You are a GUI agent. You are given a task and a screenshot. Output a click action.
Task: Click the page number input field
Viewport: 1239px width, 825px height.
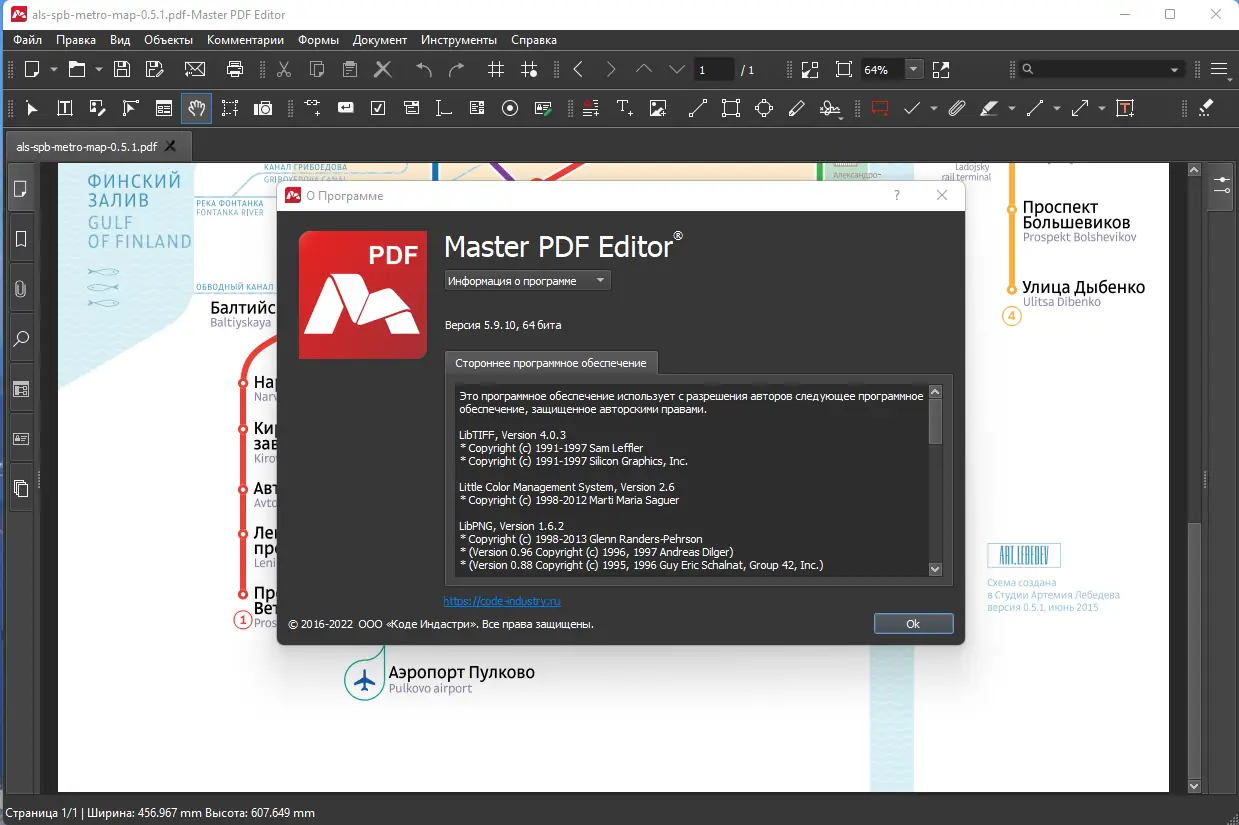(713, 69)
